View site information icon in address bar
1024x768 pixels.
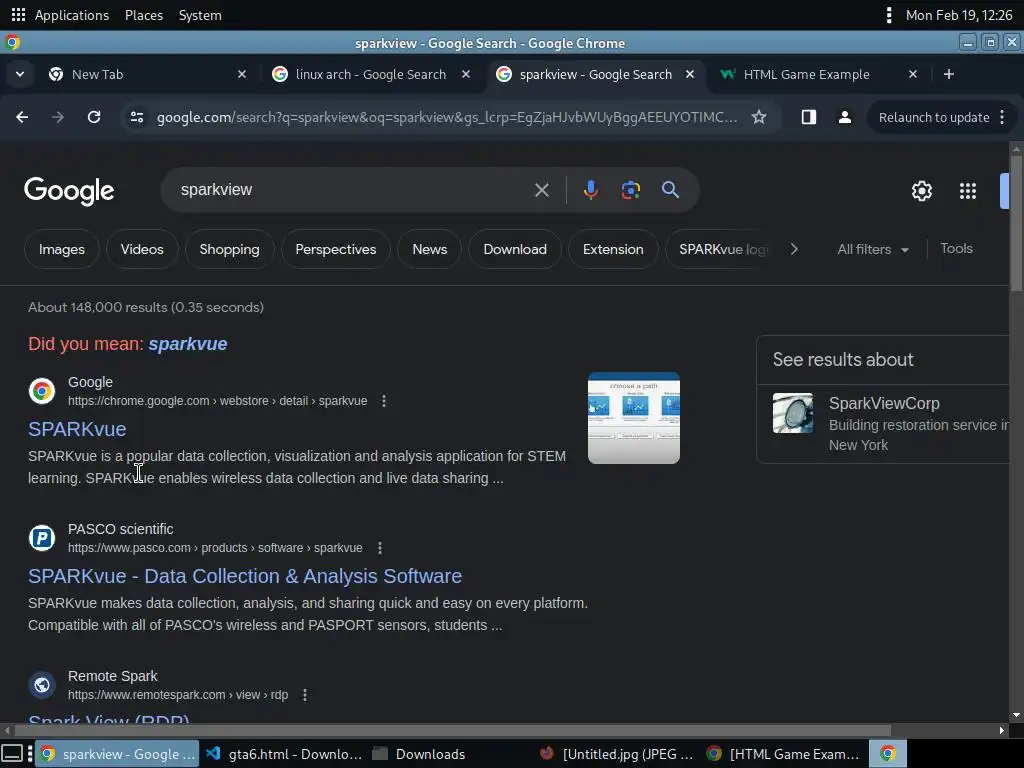137,117
